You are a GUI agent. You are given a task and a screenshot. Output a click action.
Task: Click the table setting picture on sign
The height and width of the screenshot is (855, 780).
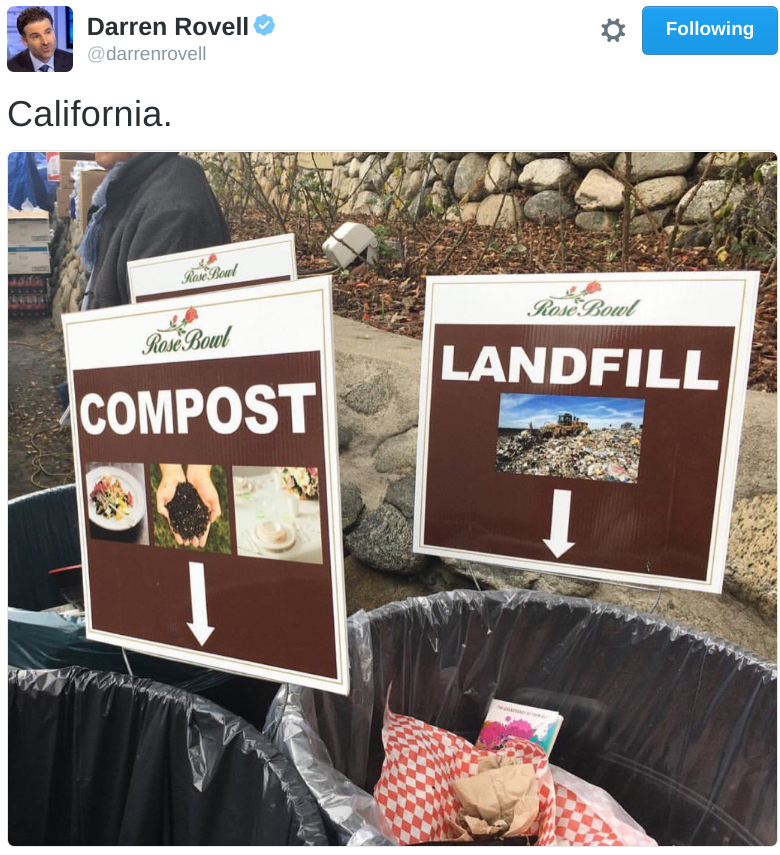[x=277, y=515]
